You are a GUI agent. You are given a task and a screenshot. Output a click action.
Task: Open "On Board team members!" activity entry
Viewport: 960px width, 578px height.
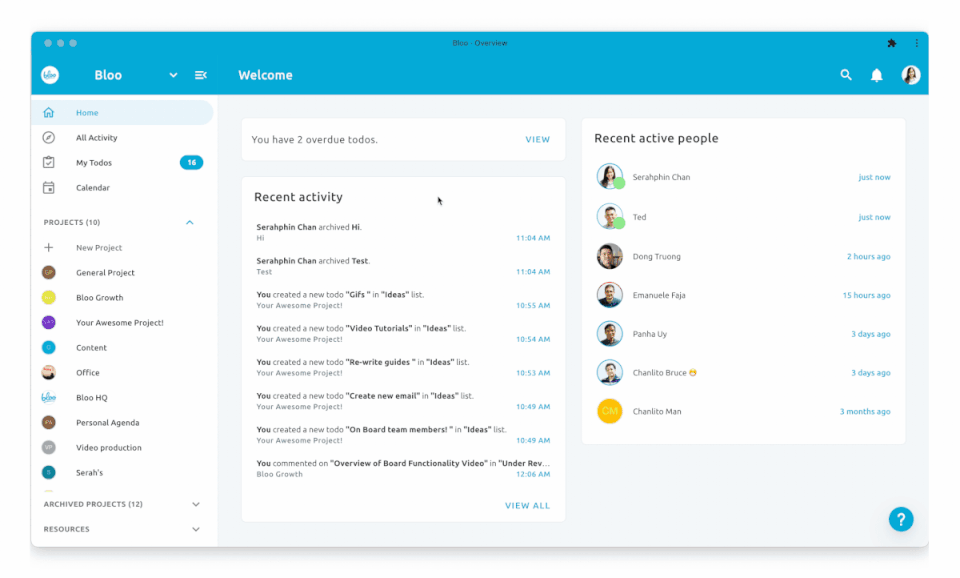coord(403,434)
